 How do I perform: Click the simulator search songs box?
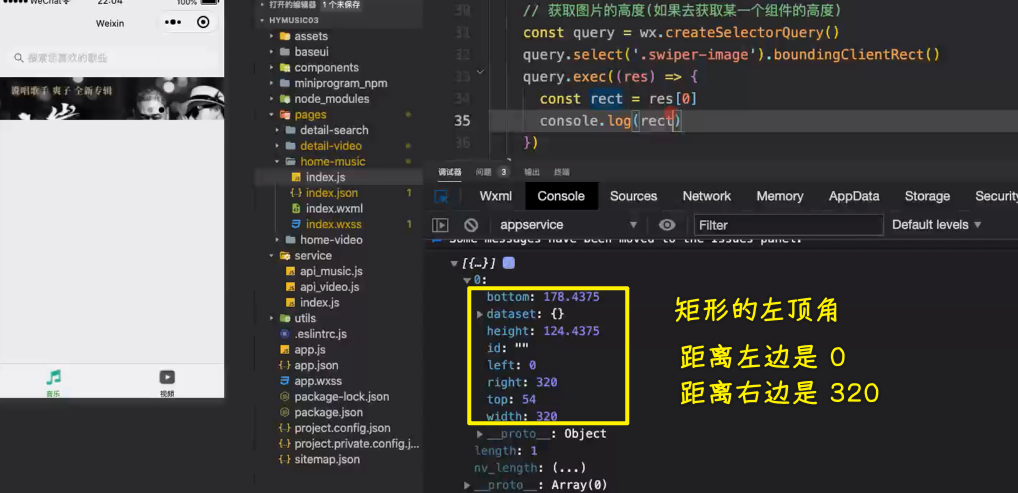click(112, 58)
